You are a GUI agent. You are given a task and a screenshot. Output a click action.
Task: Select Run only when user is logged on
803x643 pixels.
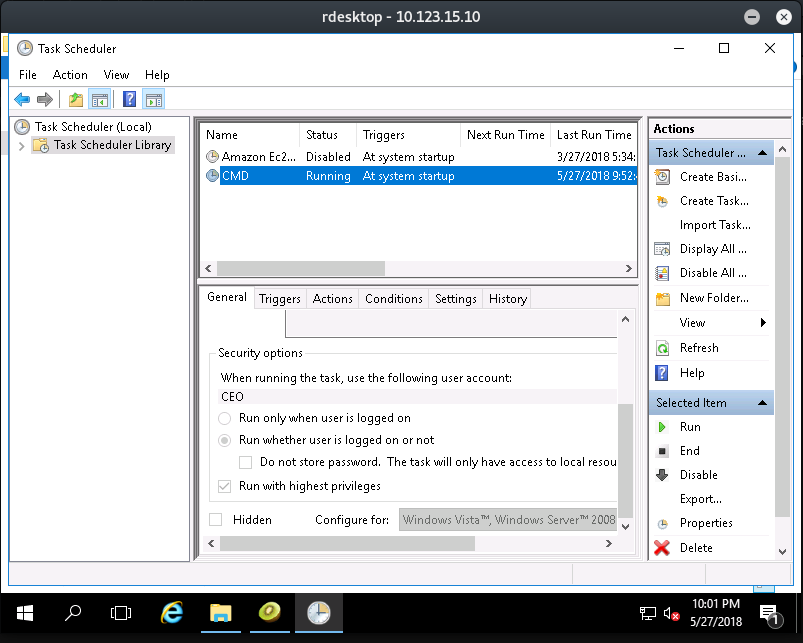click(225, 418)
